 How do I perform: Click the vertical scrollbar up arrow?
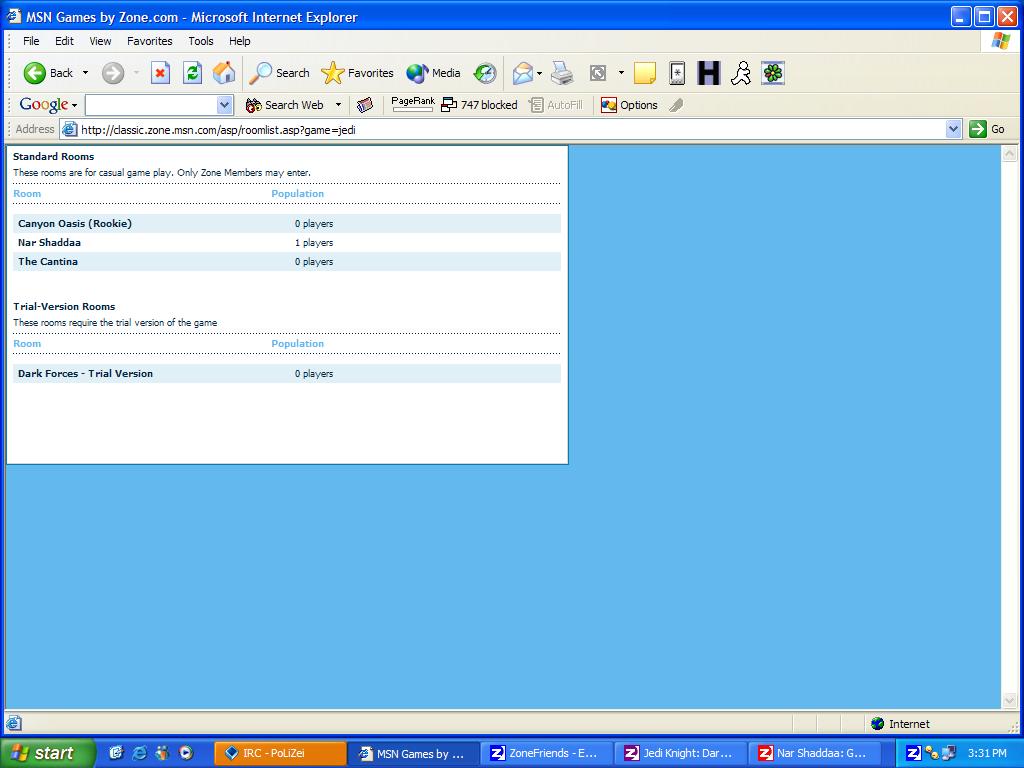(x=1009, y=153)
